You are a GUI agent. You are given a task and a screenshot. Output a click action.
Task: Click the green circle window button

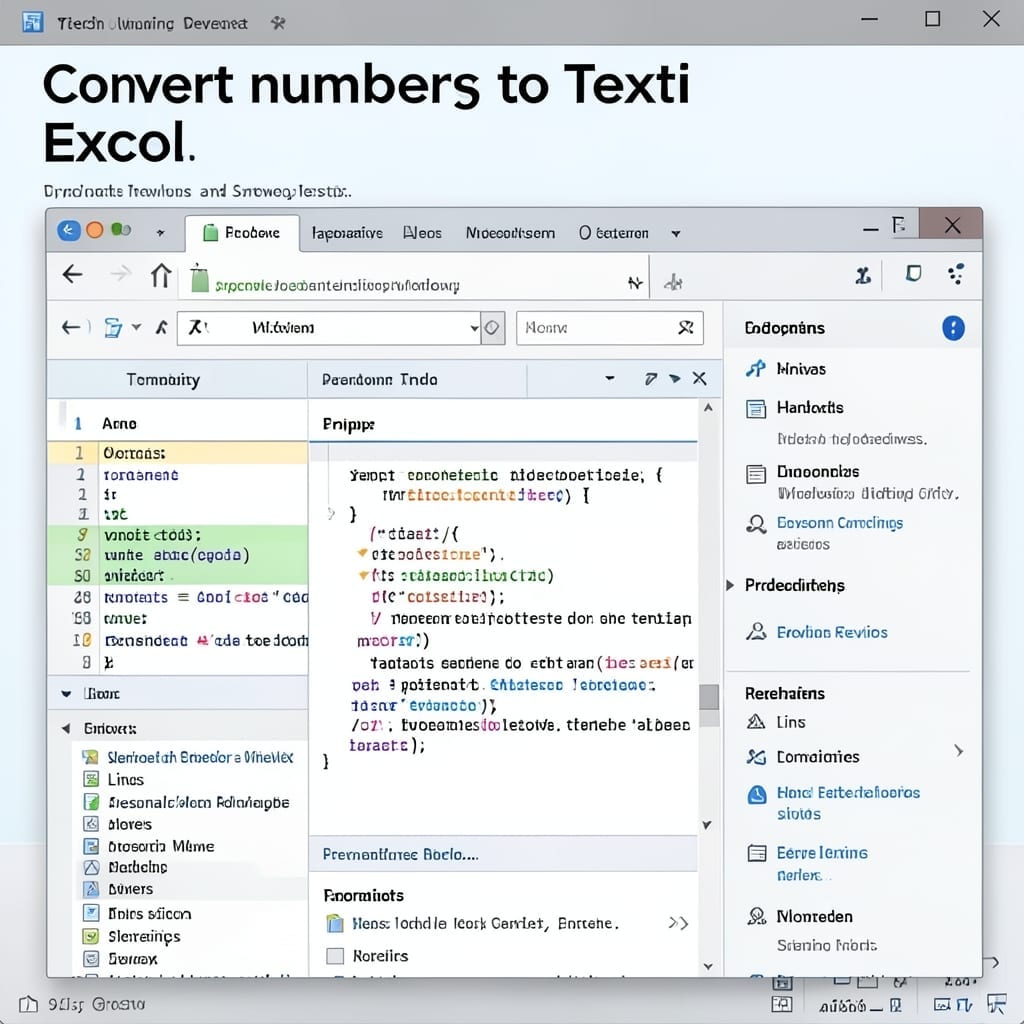pyautogui.click(x=118, y=229)
